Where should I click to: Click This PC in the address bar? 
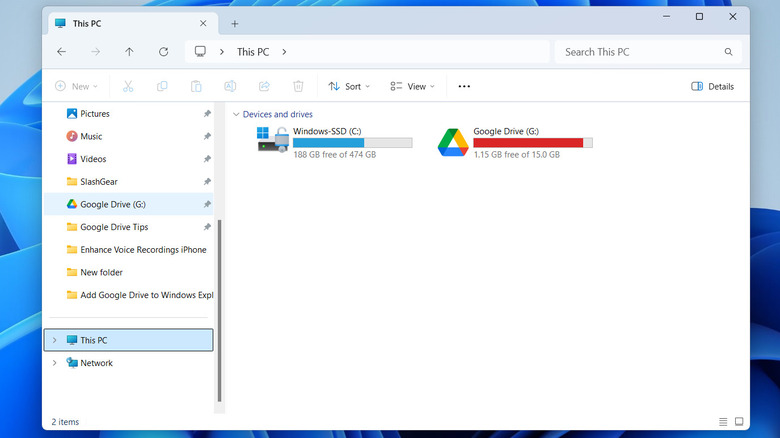(253, 52)
